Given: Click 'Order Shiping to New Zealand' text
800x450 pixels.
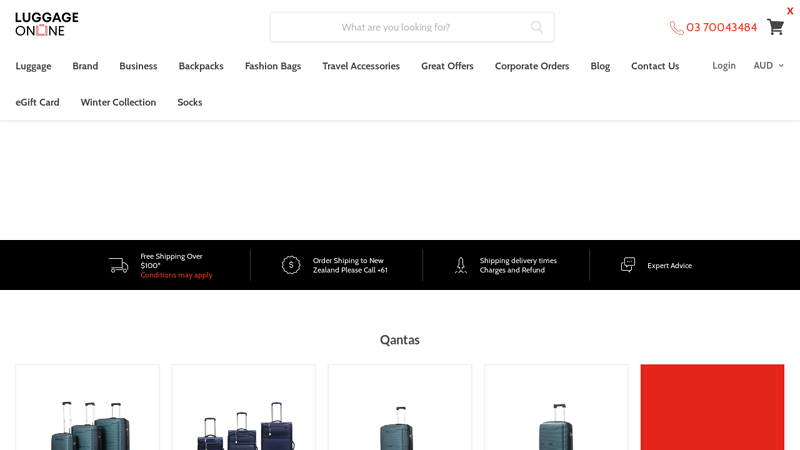Looking at the screenshot, I should 350,265.
